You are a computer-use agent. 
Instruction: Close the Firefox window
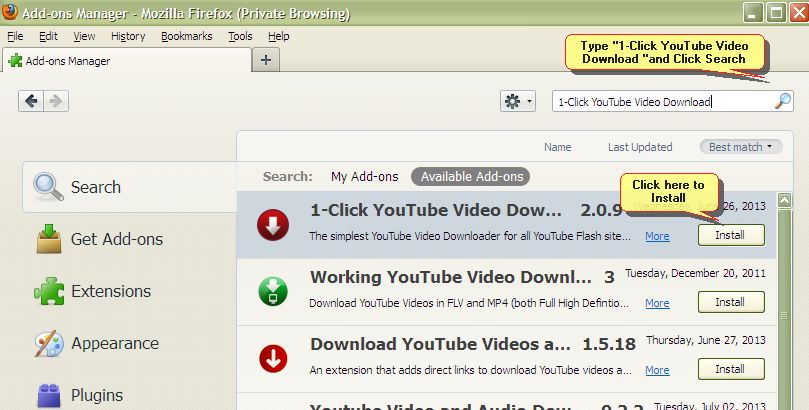(799, 12)
